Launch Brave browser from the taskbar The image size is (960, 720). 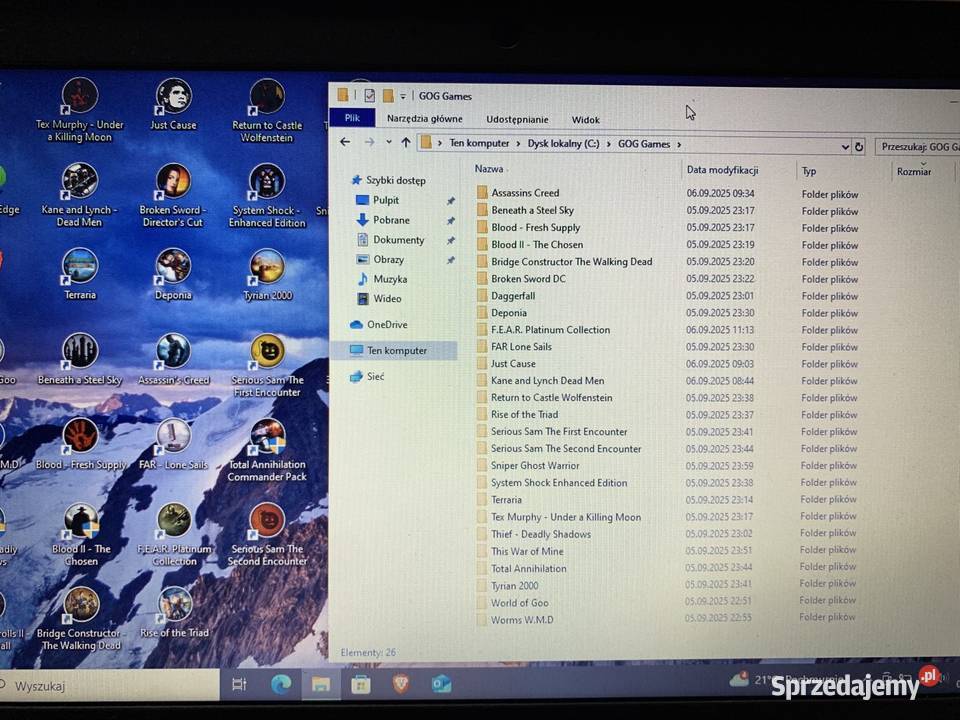tap(401, 684)
